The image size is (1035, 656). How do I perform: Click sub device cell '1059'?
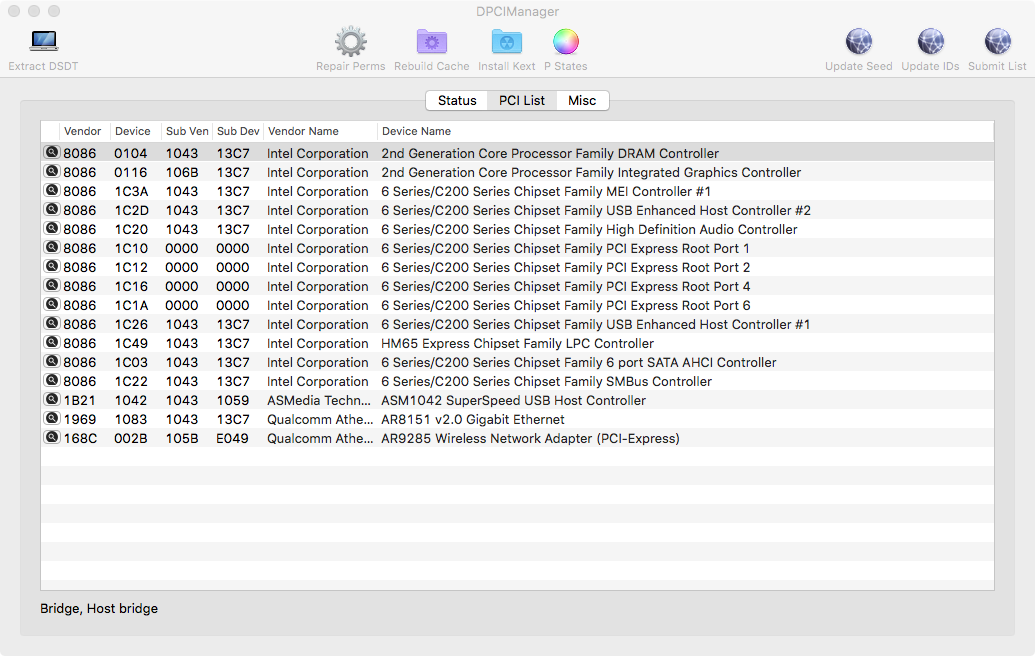pyautogui.click(x=233, y=401)
